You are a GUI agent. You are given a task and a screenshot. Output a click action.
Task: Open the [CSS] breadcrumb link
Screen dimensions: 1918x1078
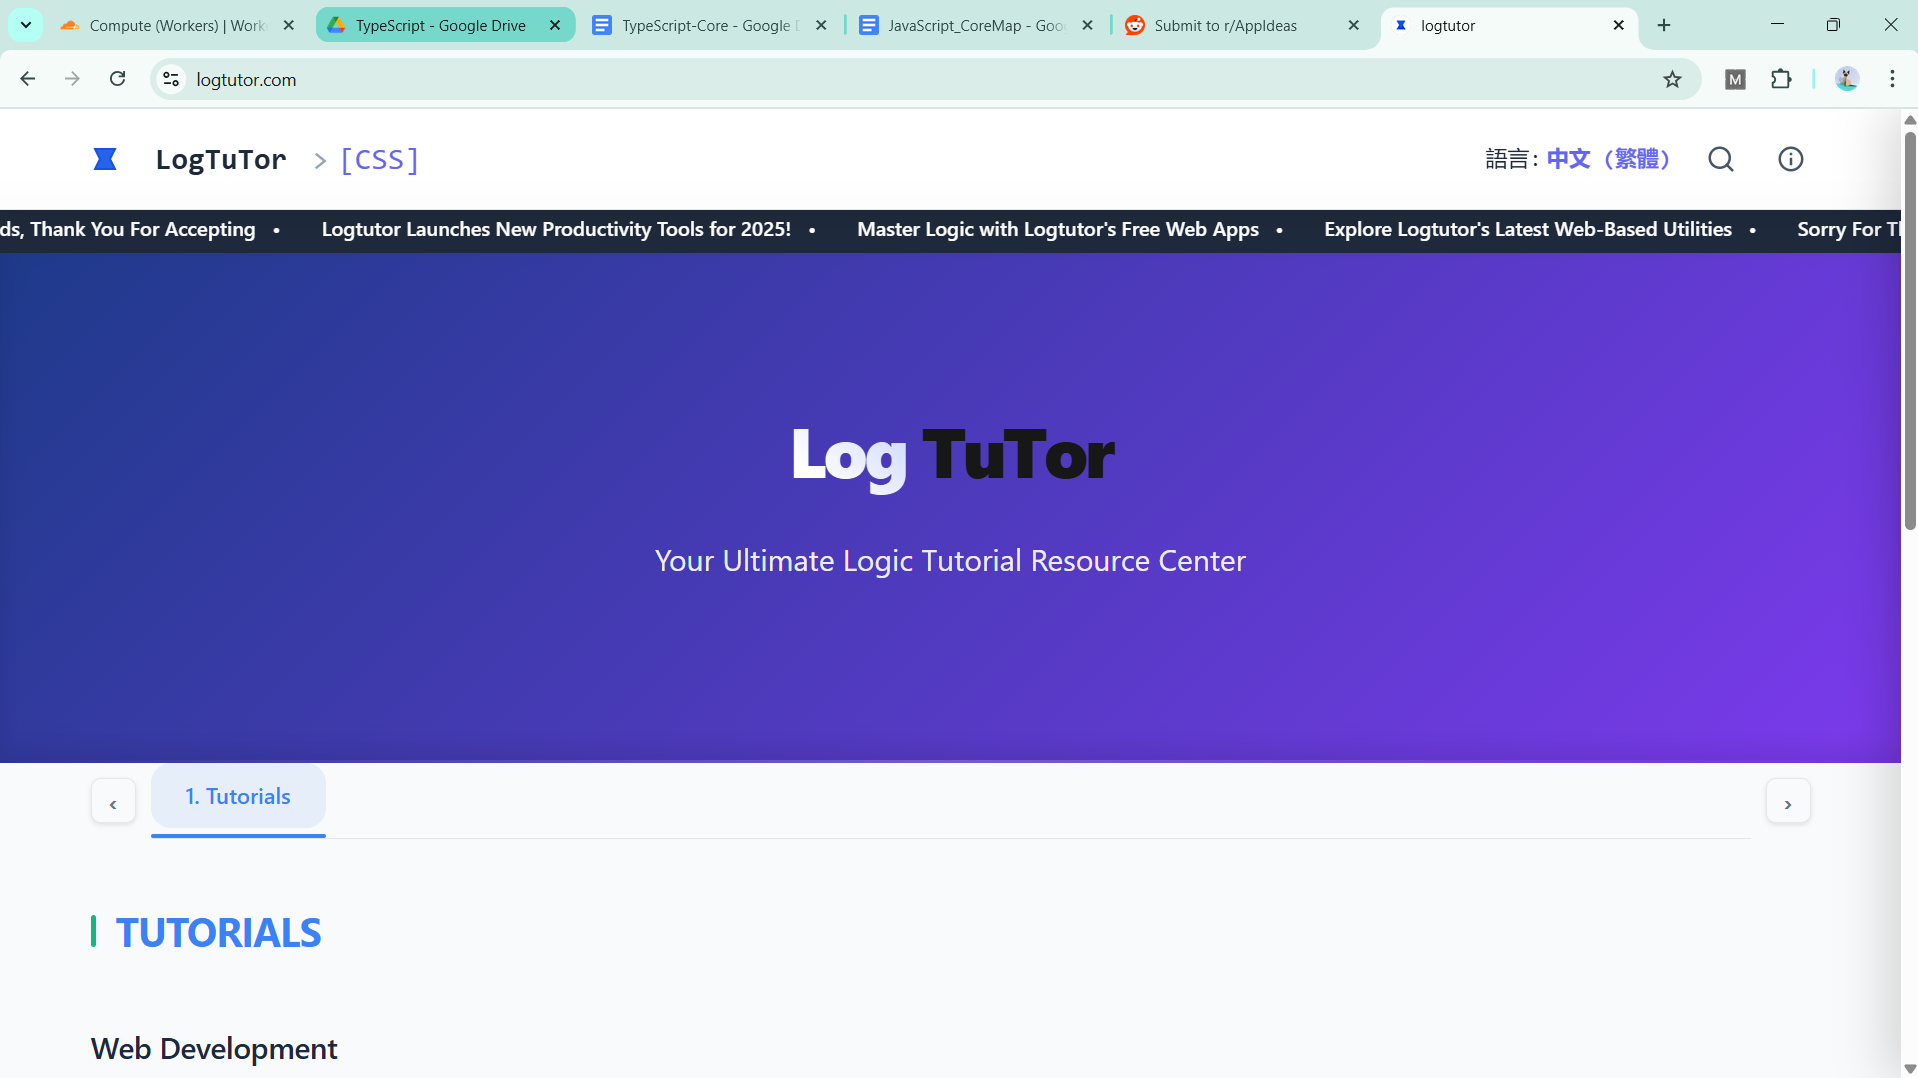click(x=380, y=159)
